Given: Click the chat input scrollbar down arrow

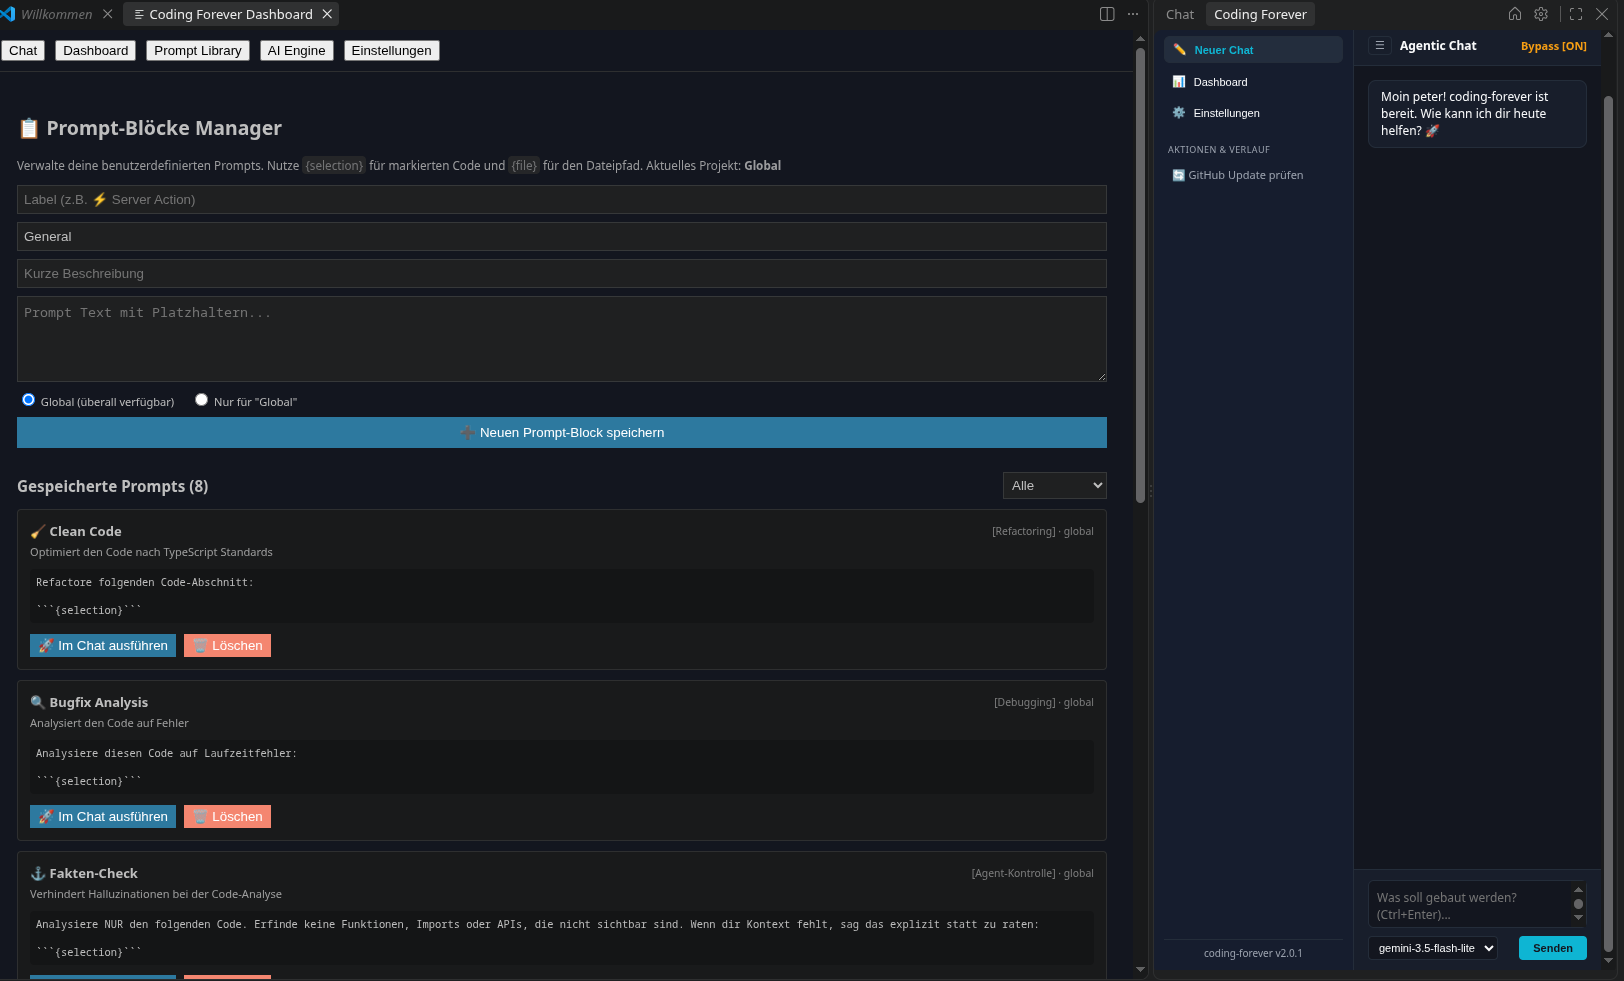Looking at the screenshot, I should [x=1579, y=918].
